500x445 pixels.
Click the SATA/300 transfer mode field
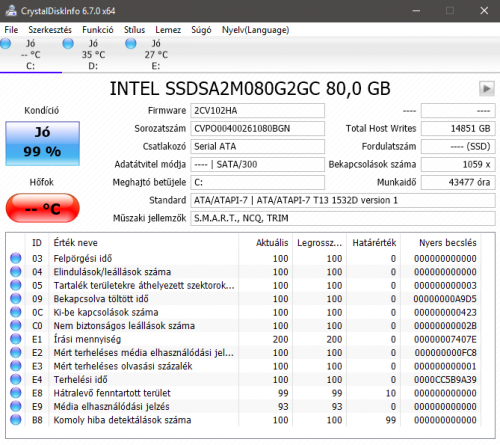(257, 165)
